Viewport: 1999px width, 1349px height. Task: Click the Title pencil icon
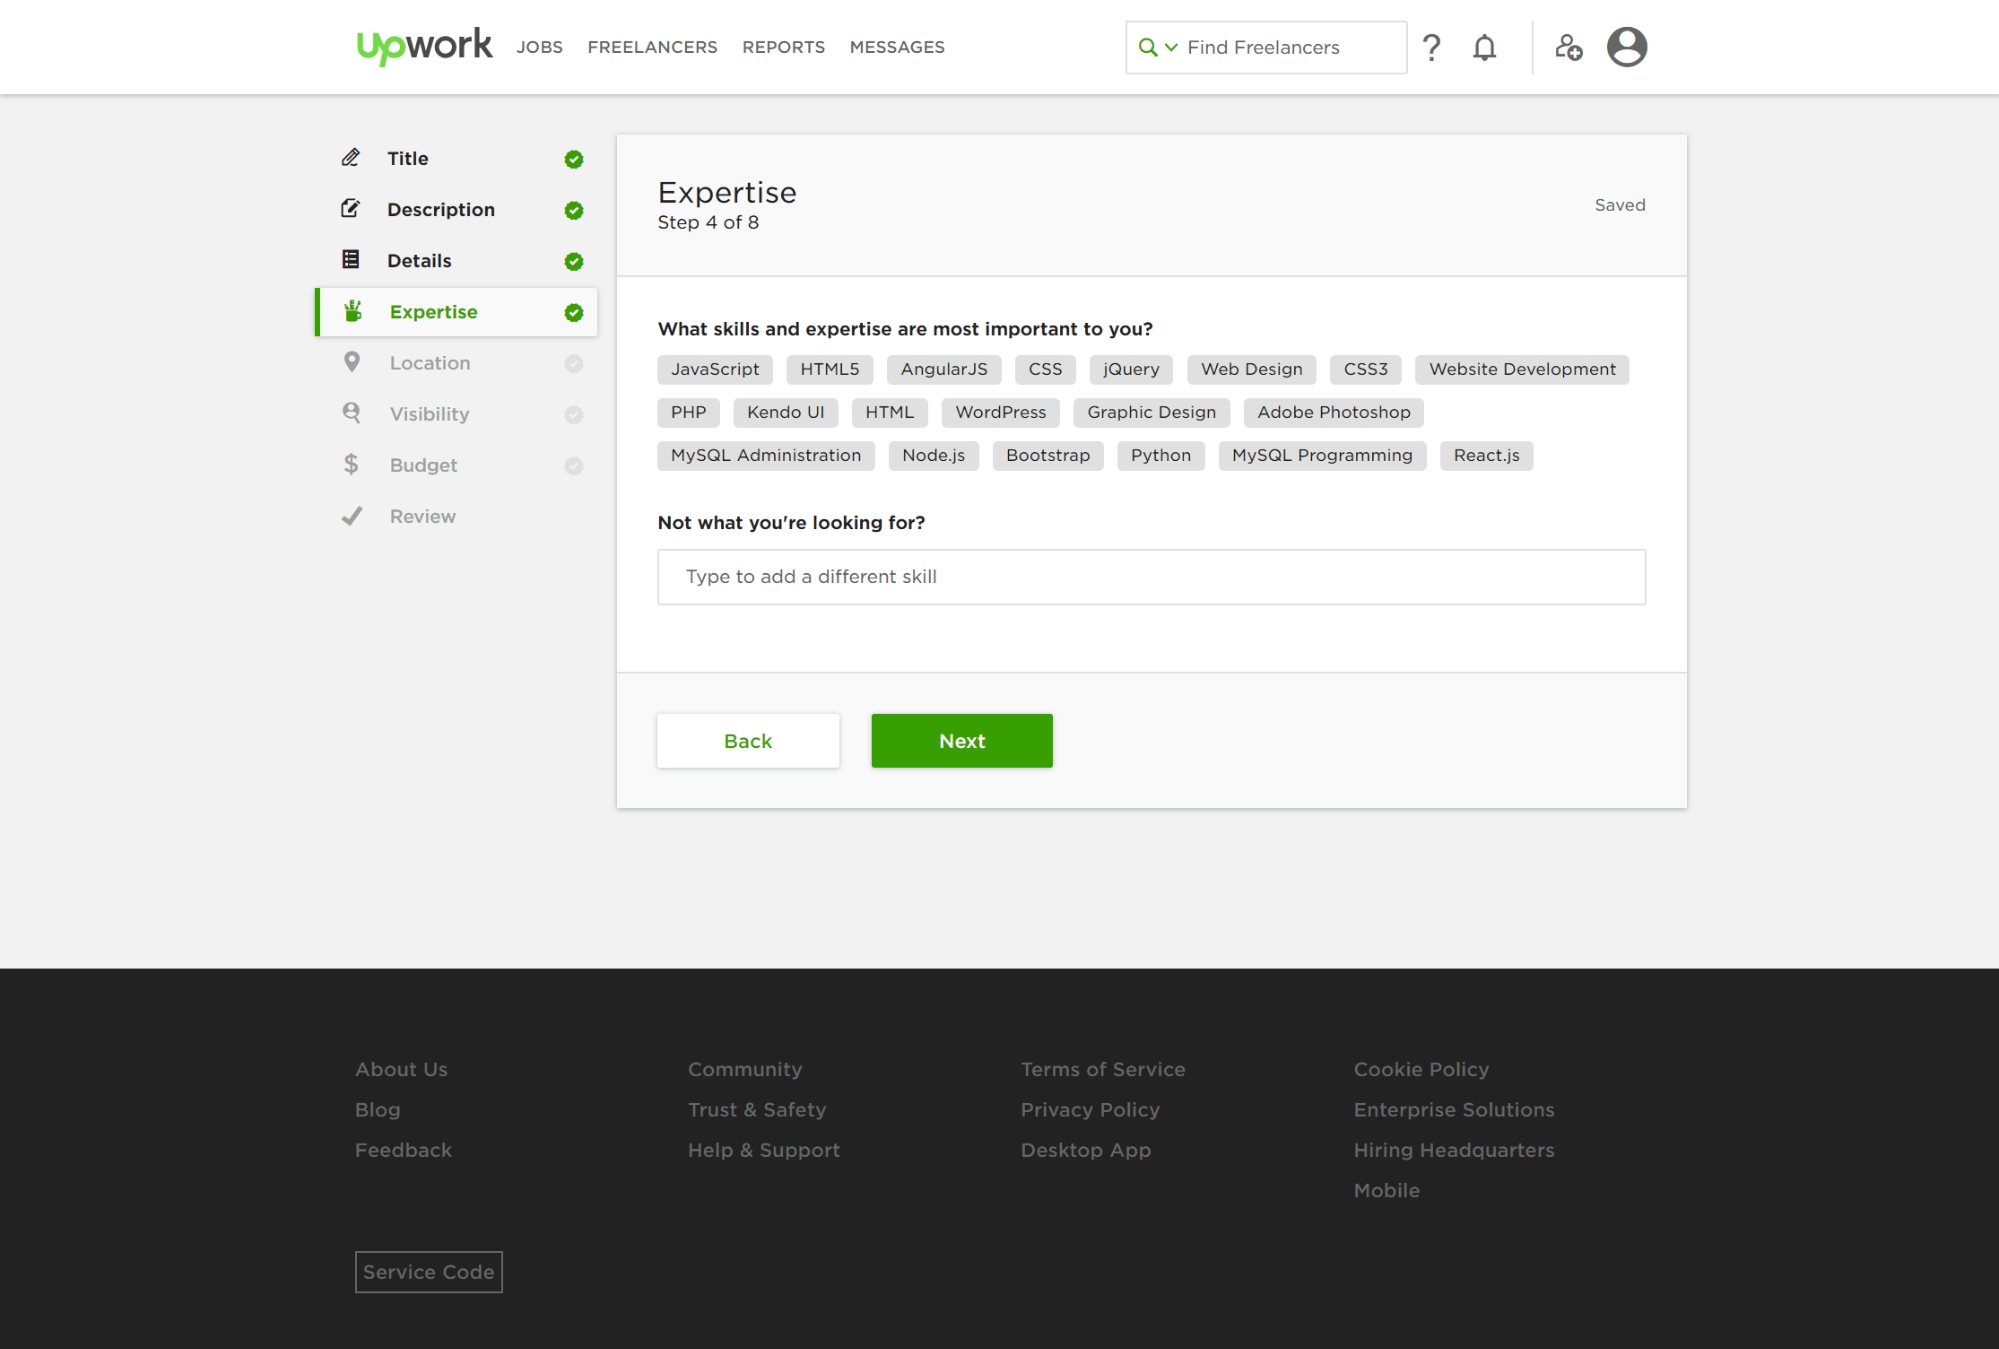coord(351,158)
